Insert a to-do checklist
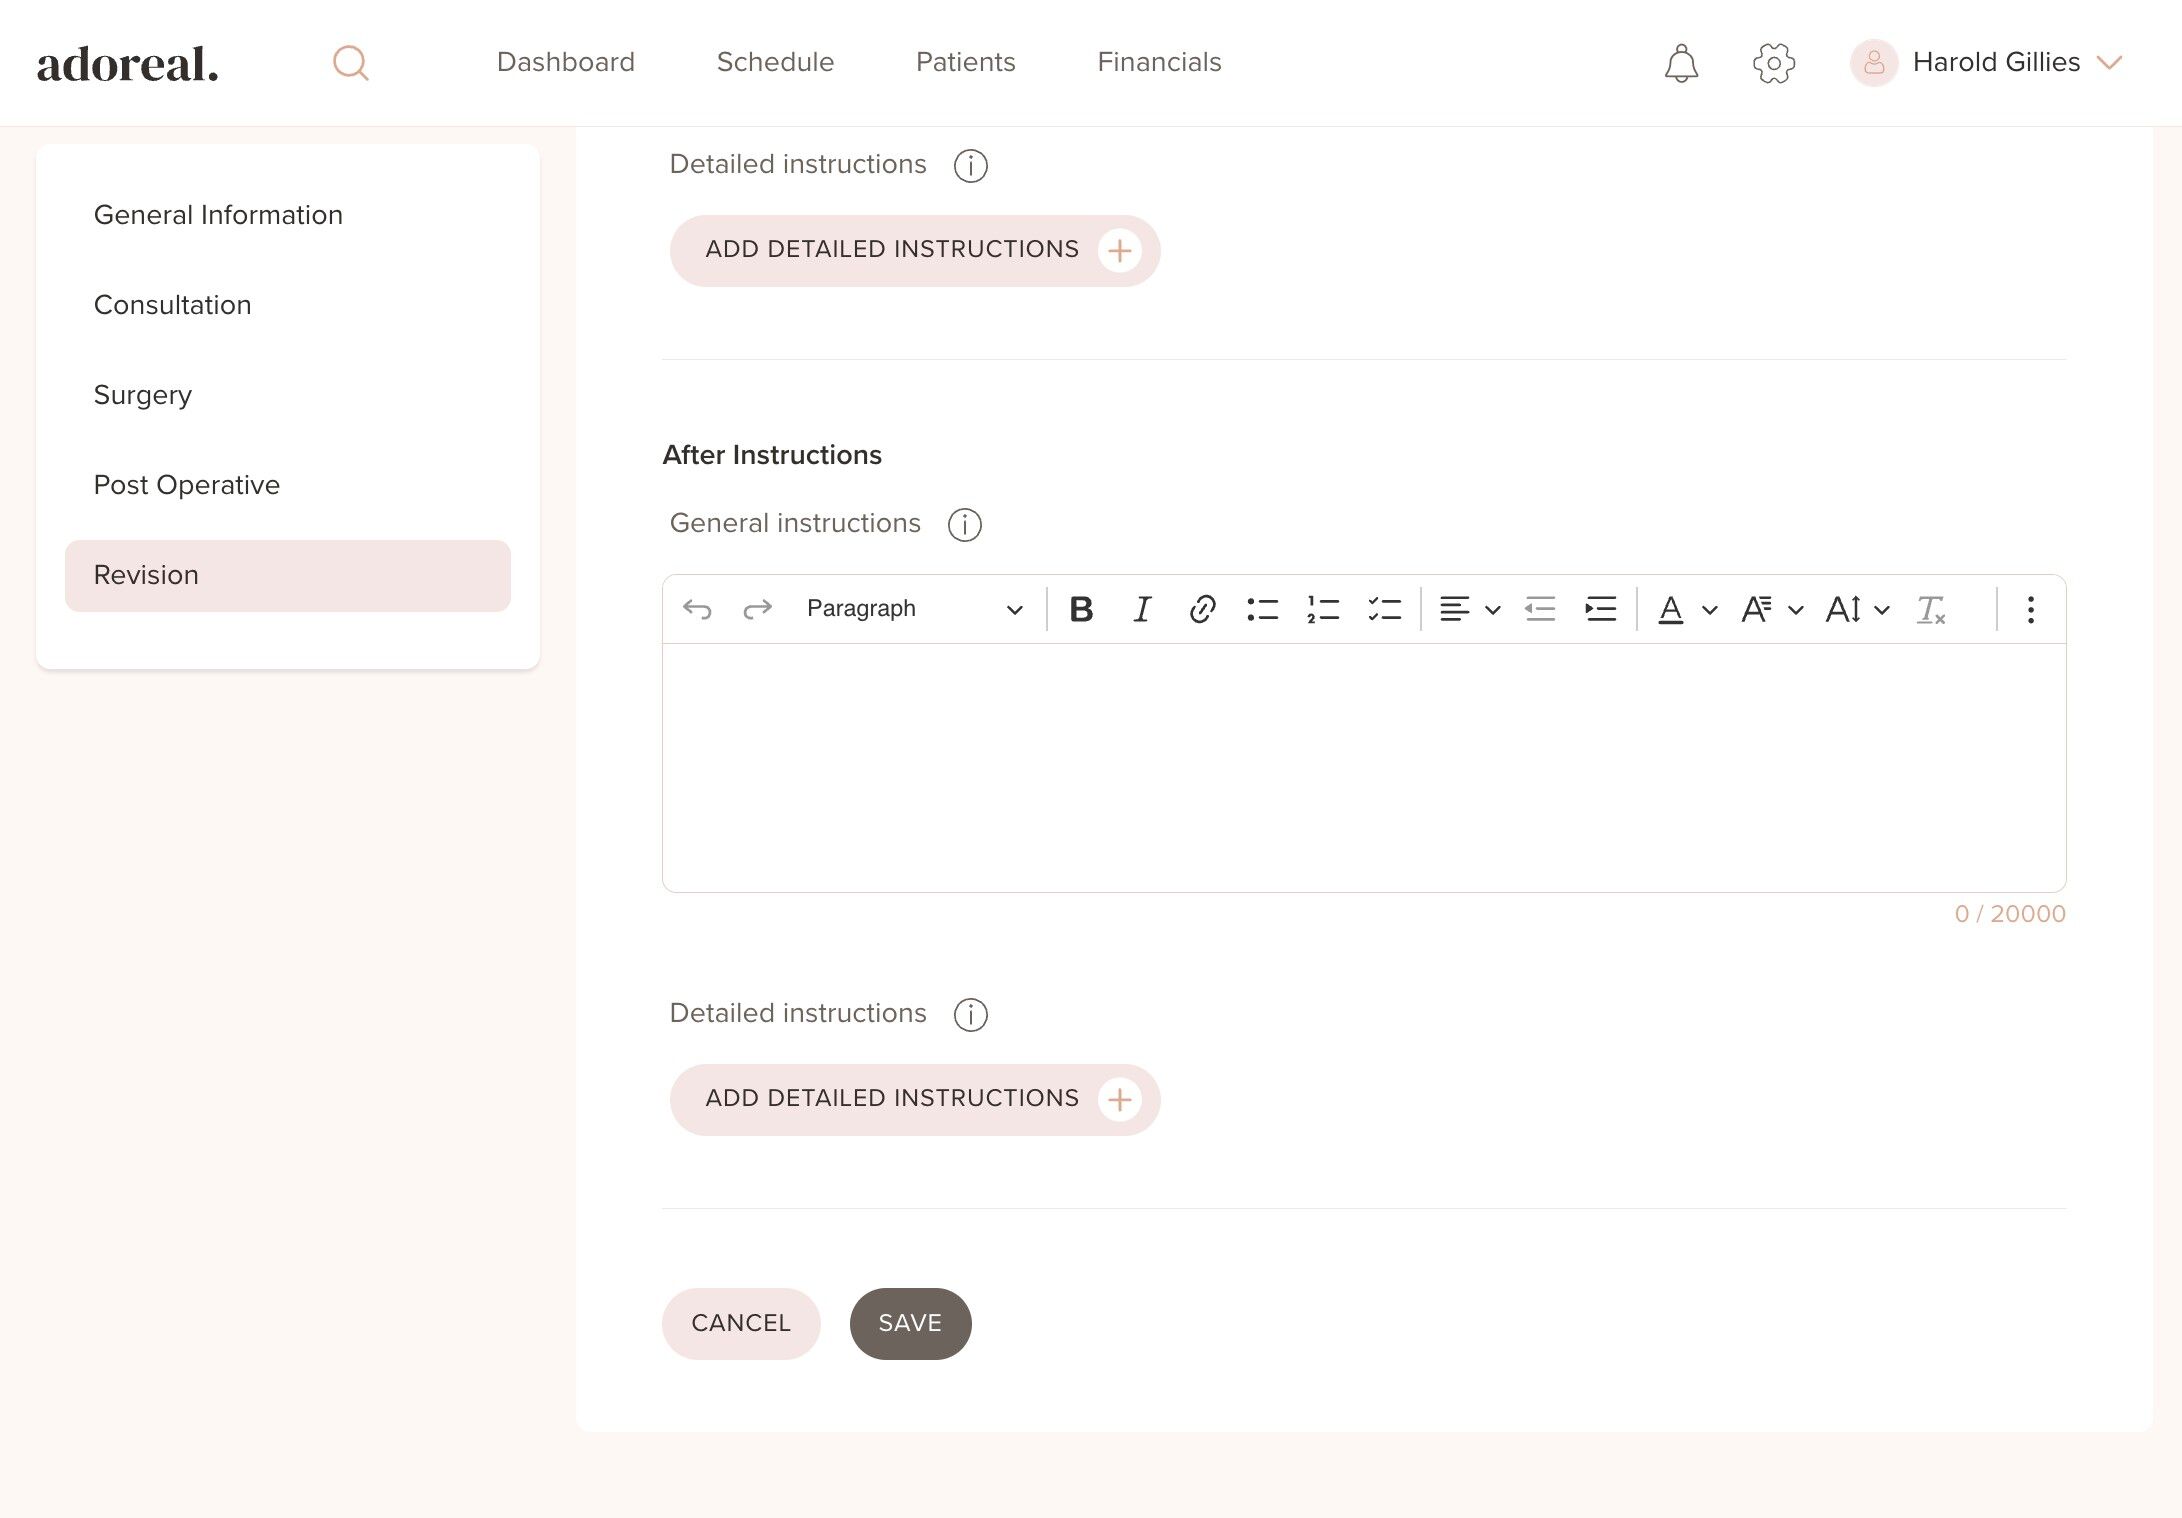The height and width of the screenshot is (1518, 2182). tap(1384, 609)
